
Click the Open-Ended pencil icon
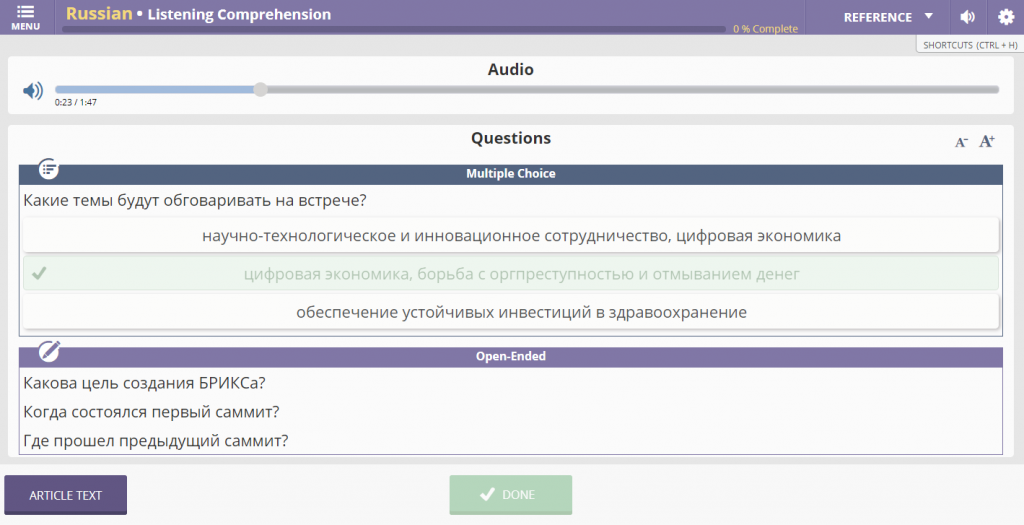pyautogui.click(x=49, y=351)
